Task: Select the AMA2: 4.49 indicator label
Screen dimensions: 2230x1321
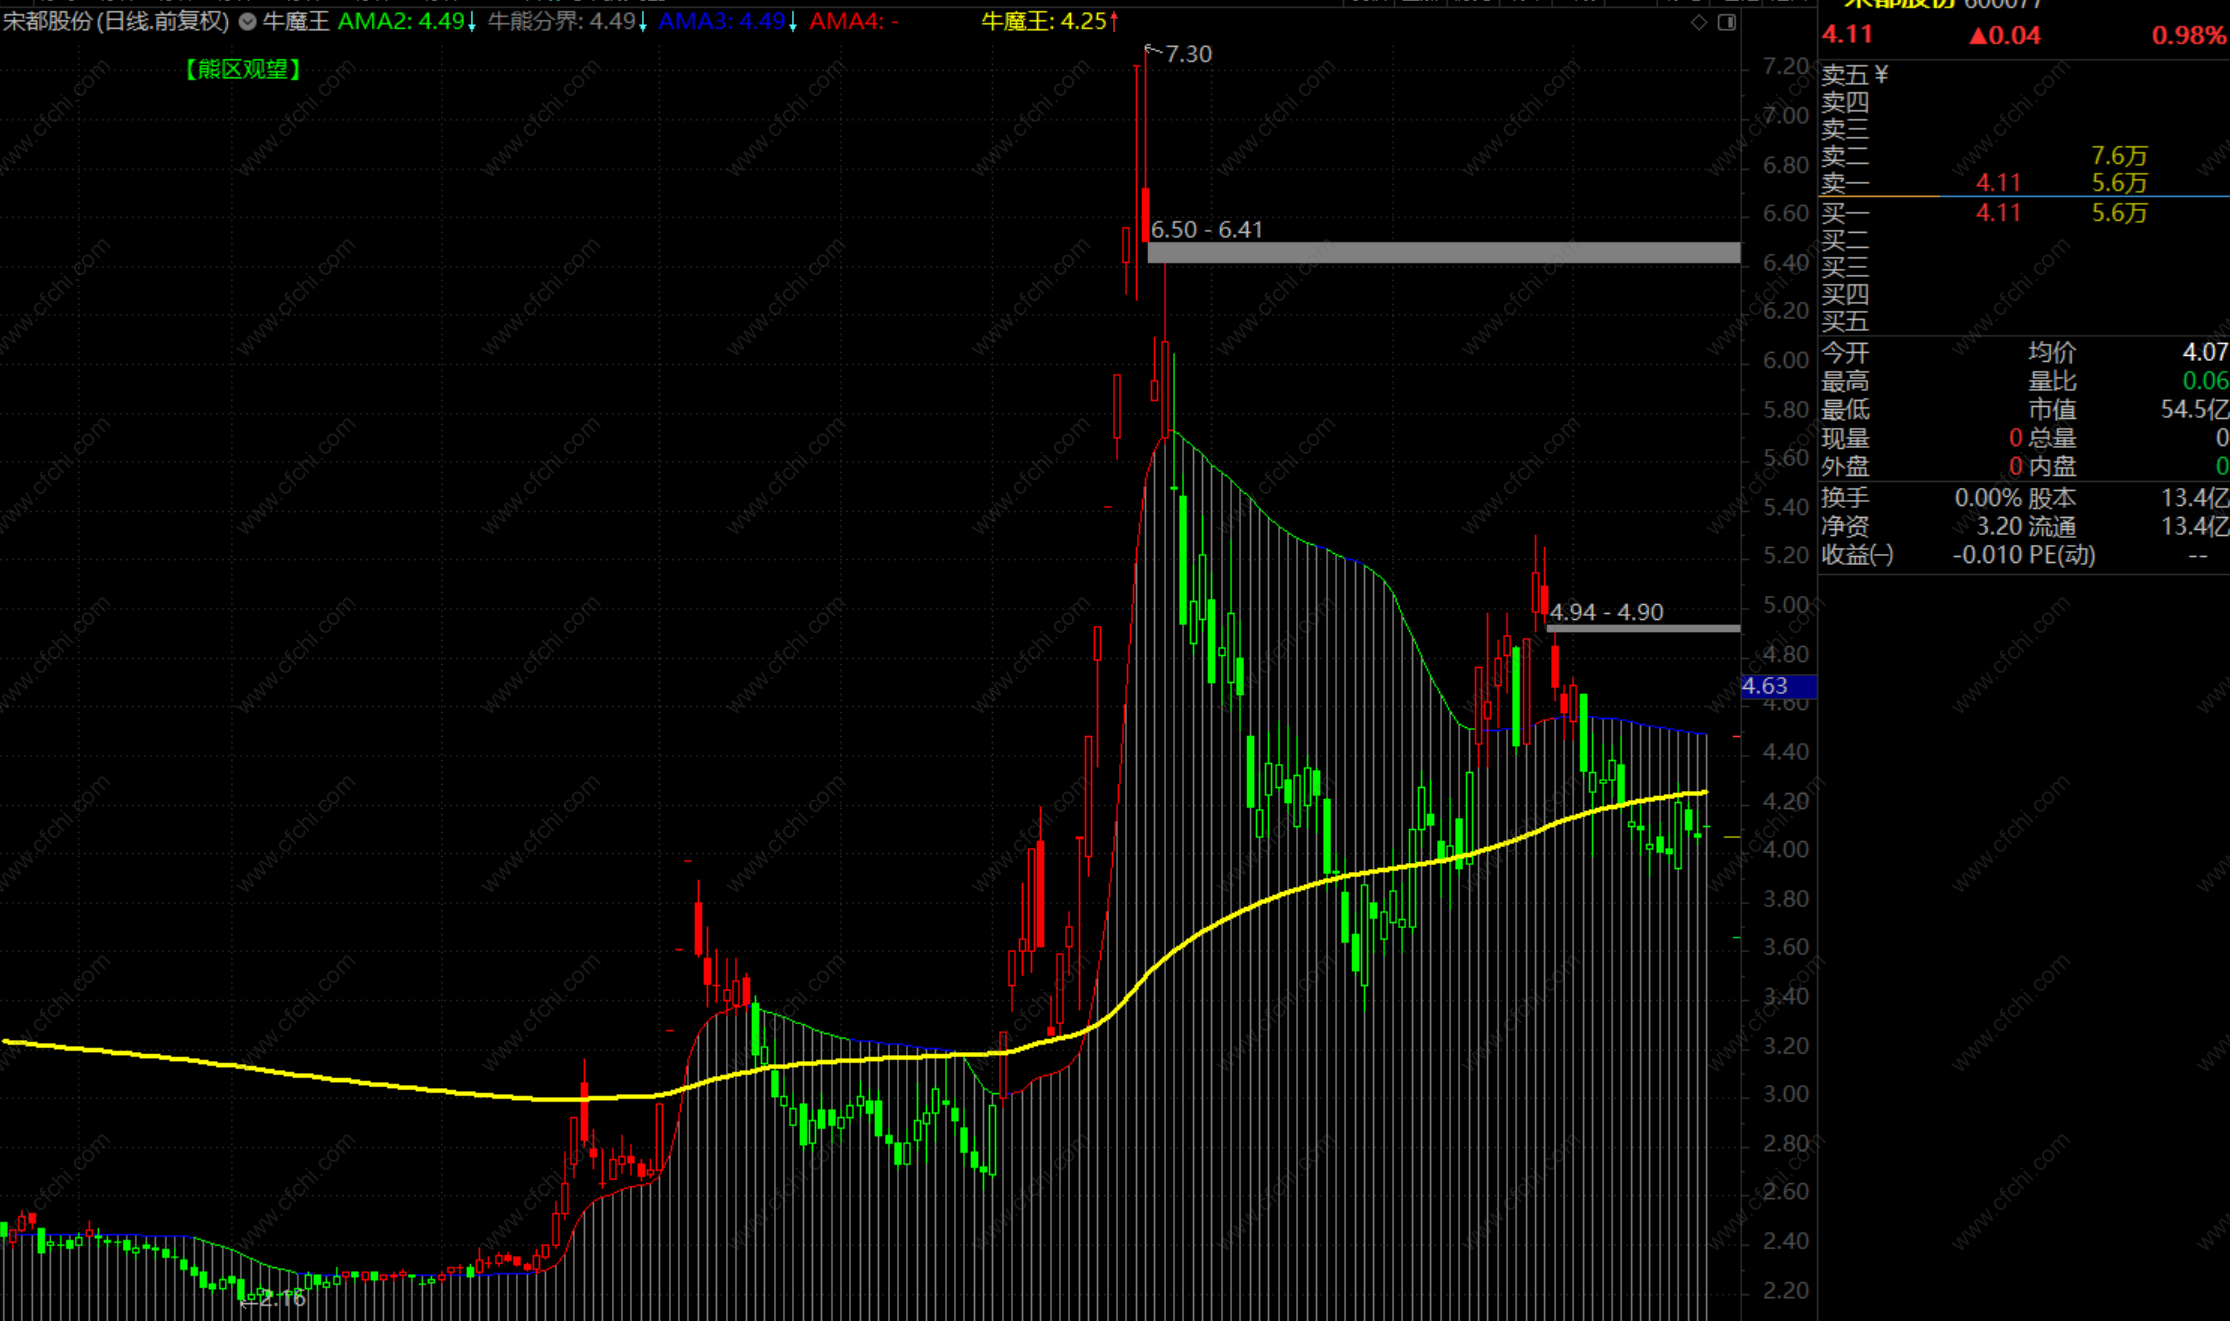Action: (401, 21)
